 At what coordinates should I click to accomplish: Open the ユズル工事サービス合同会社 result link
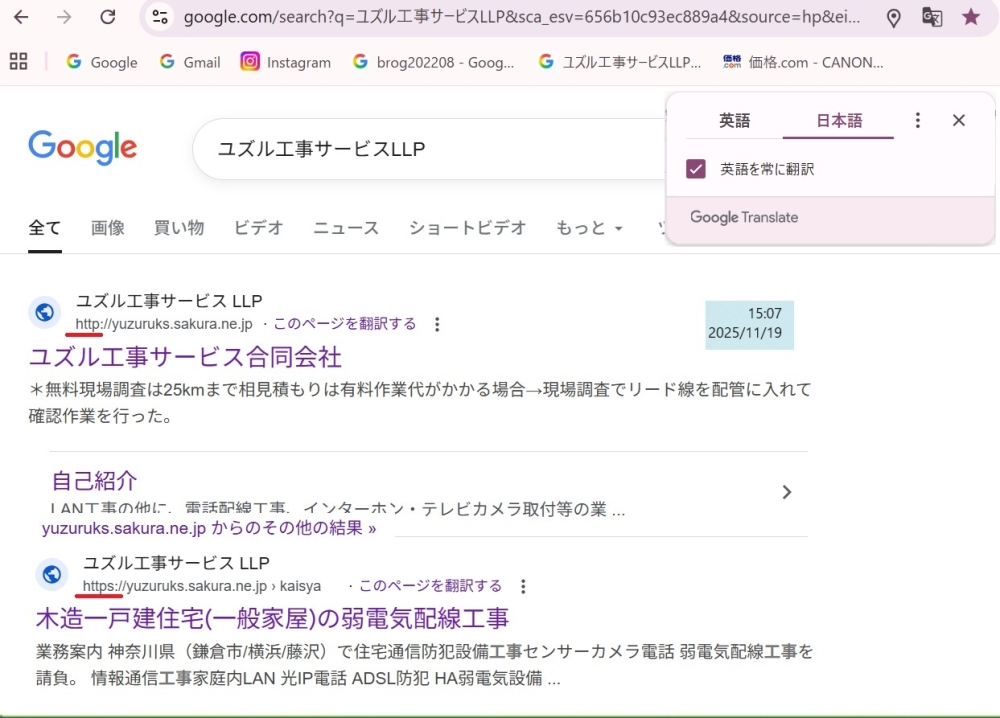tap(185, 357)
